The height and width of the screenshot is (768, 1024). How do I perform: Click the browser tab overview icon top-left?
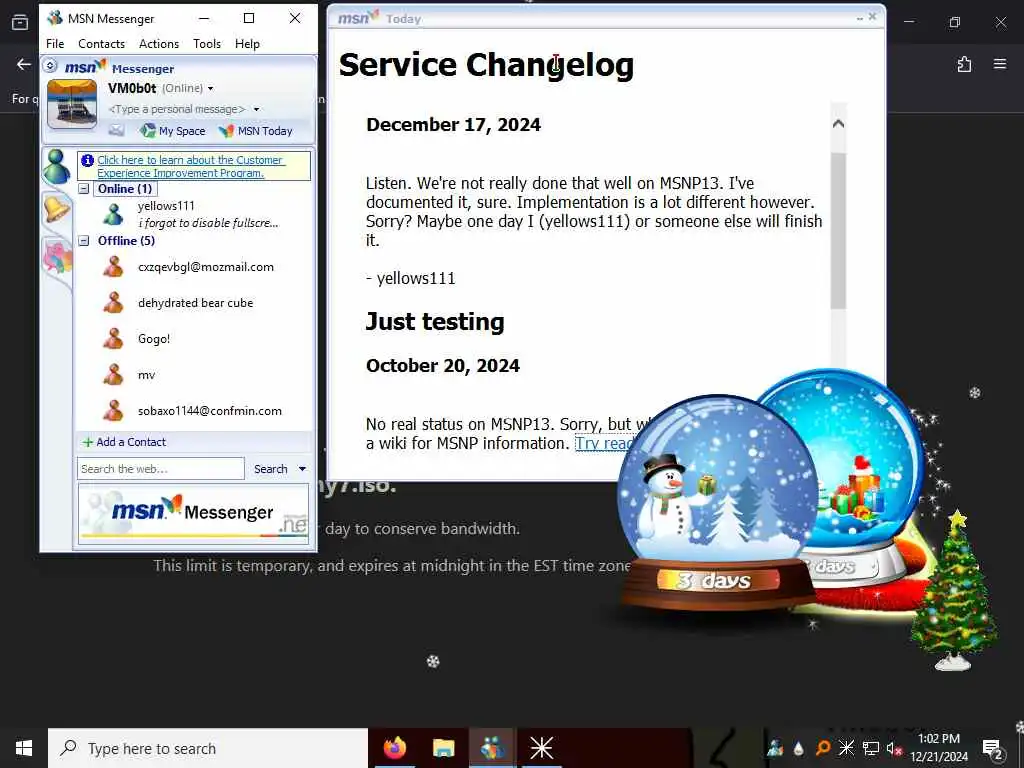tap(20, 22)
